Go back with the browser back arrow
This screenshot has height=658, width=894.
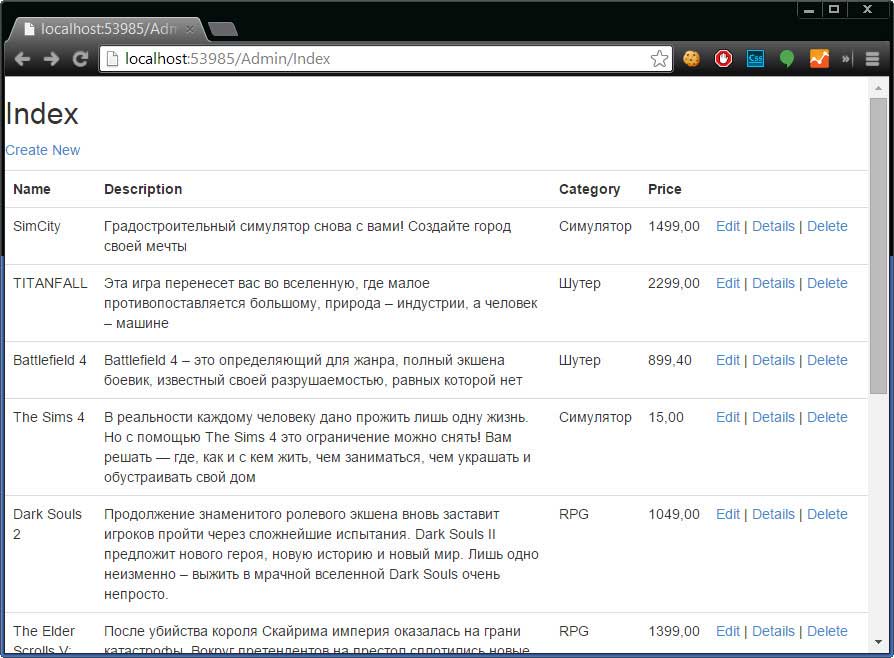[x=22, y=59]
